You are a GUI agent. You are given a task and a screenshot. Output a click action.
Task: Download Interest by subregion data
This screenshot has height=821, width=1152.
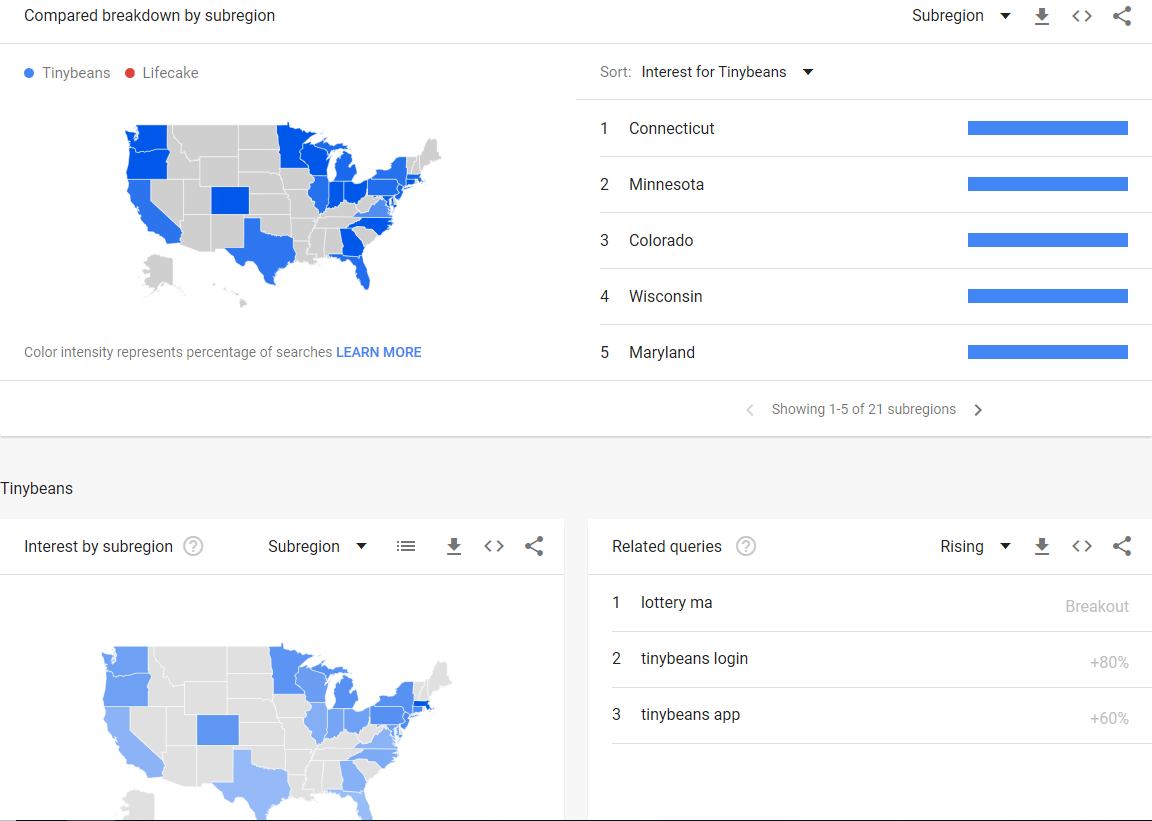[x=454, y=546]
